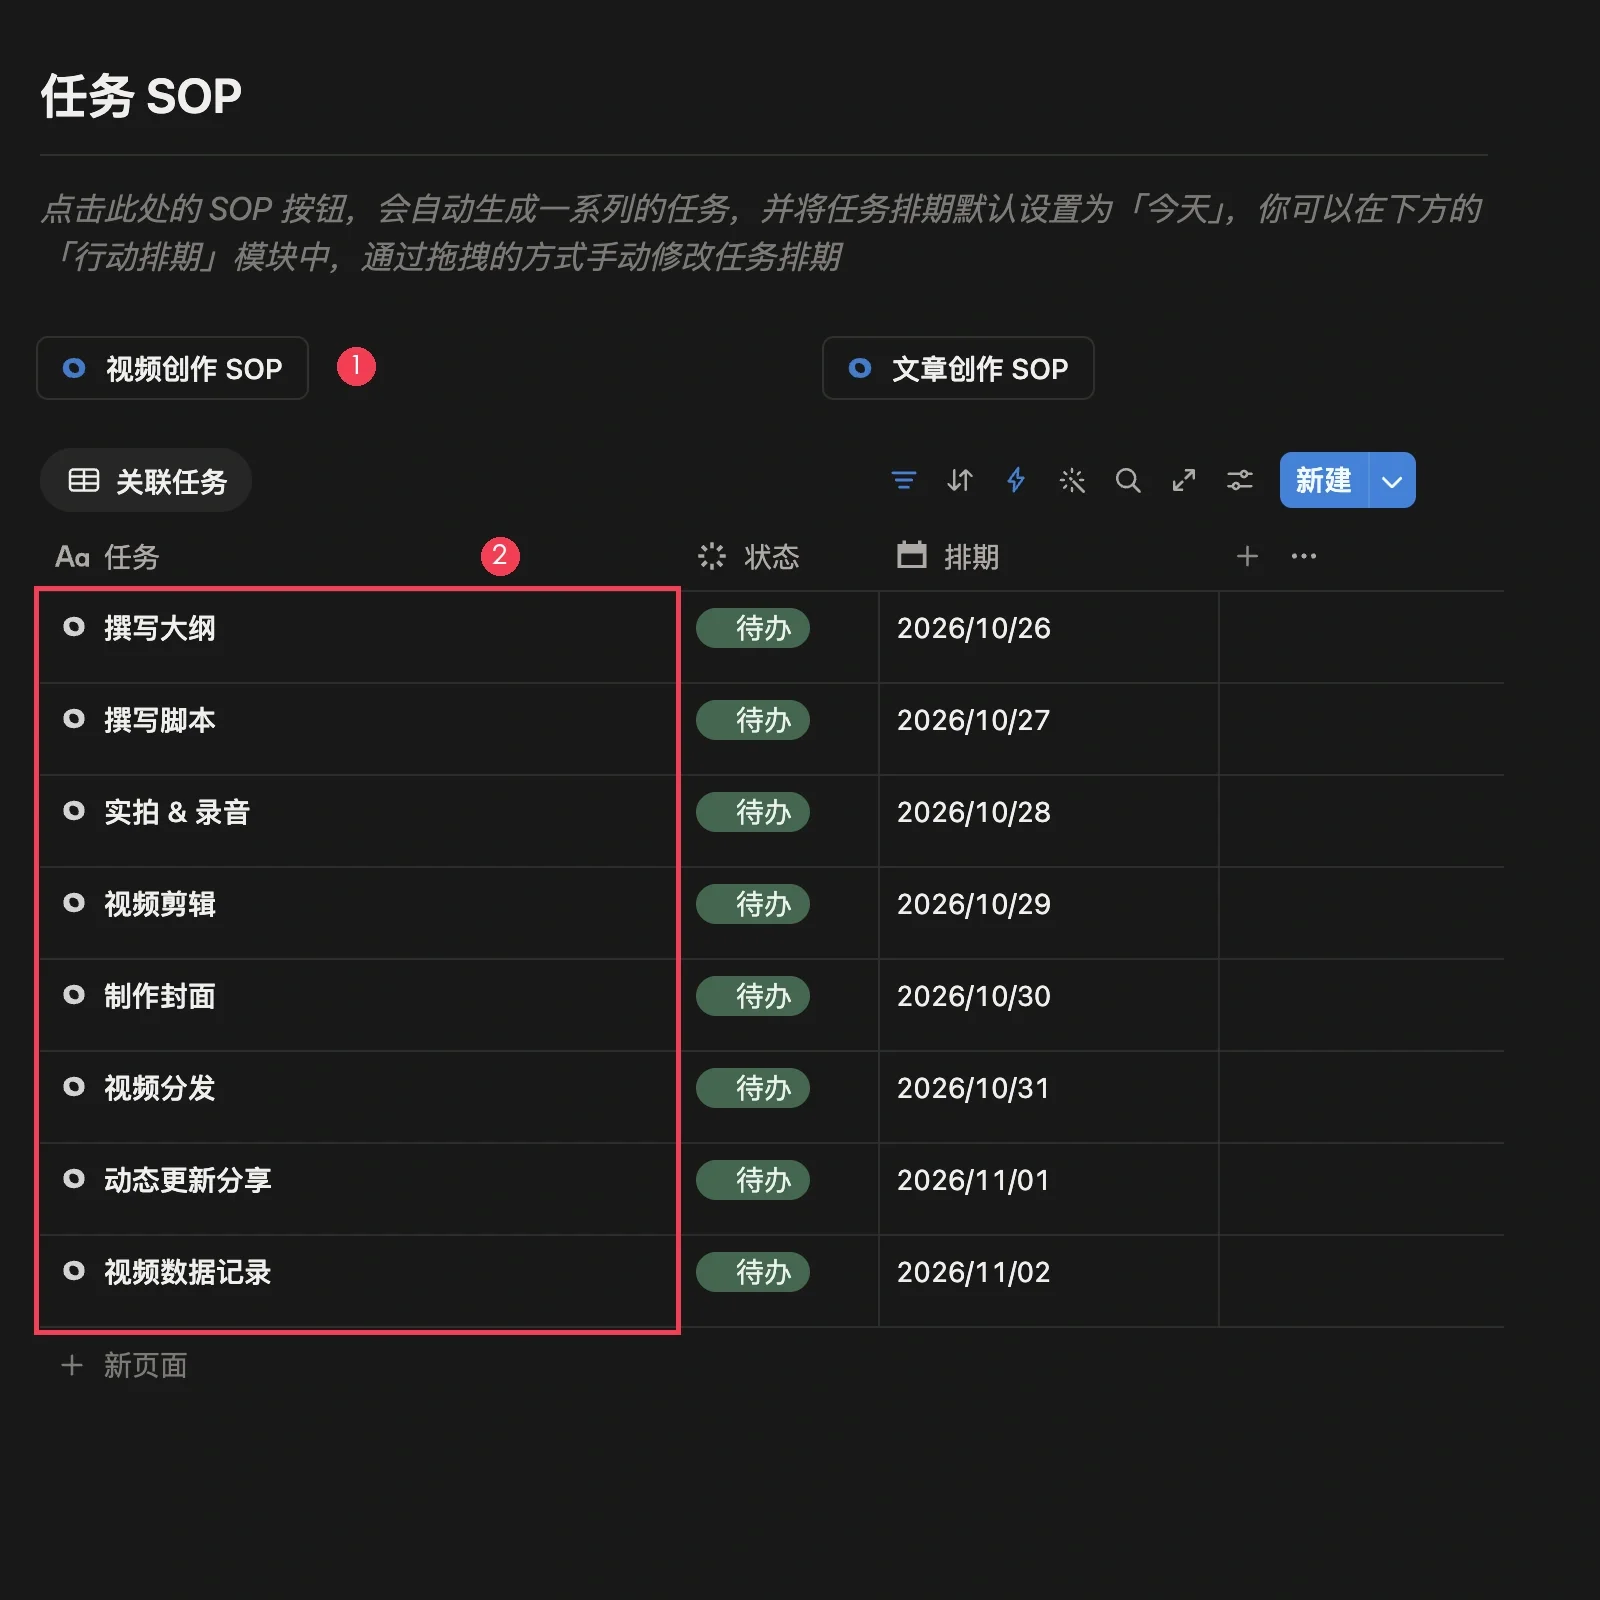Open the three-dots column options menu
The image size is (1600, 1600).
click(1304, 556)
